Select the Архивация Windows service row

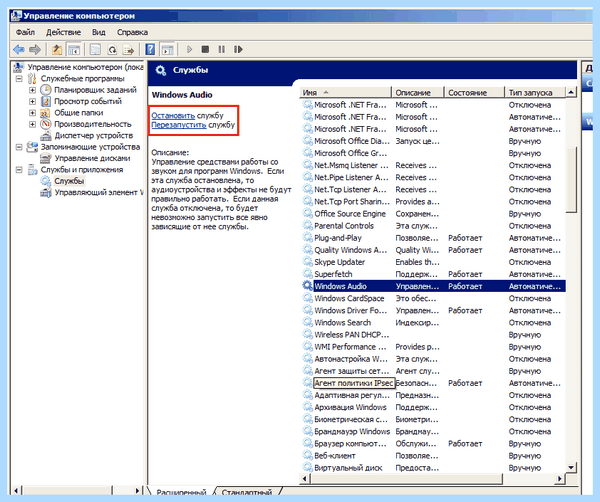434,407
